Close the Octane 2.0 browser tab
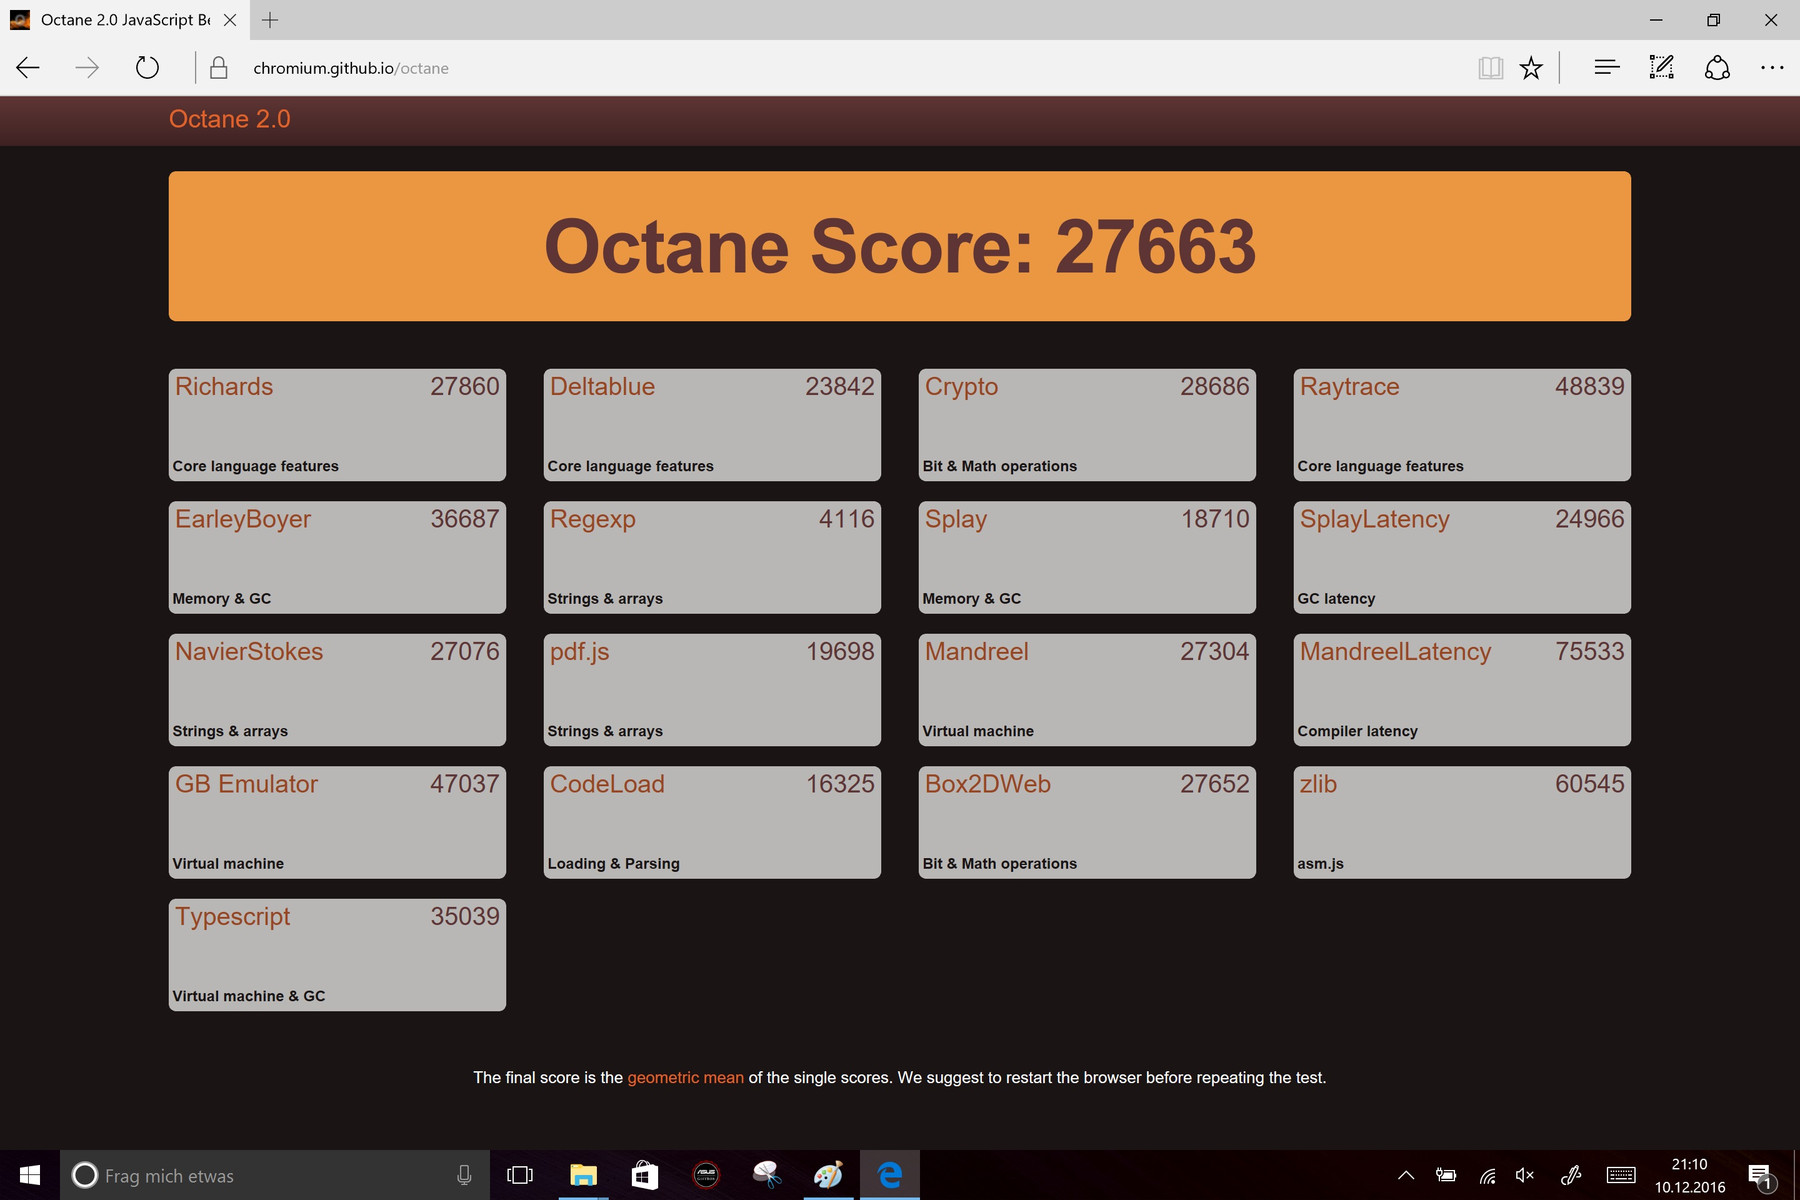Viewport: 1800px width, 1200px height. tap(230, 20)
